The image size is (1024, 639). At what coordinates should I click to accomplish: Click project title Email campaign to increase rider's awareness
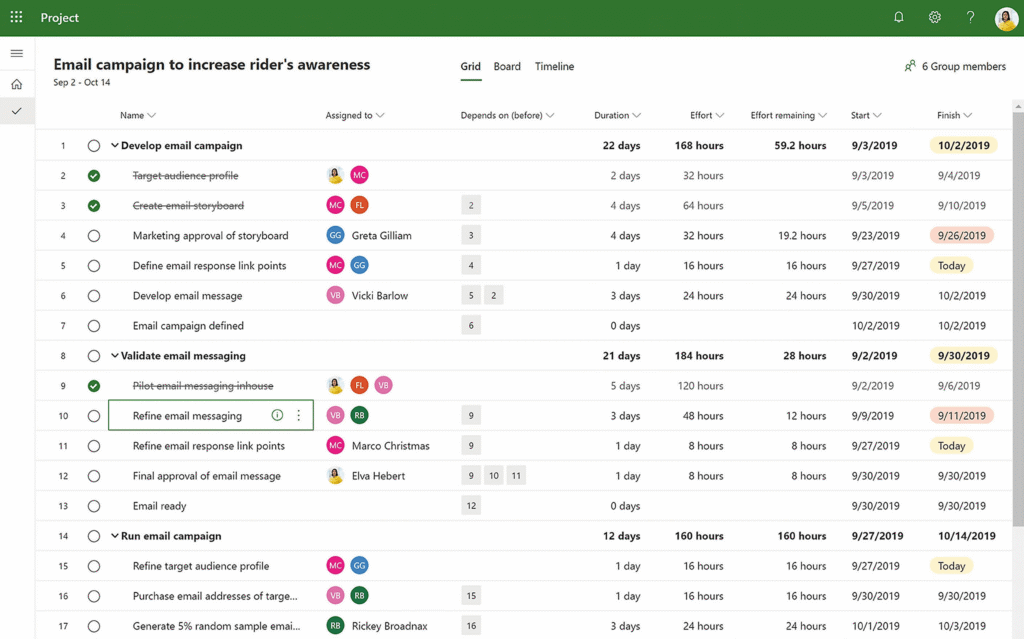click(x=212, y=64)
